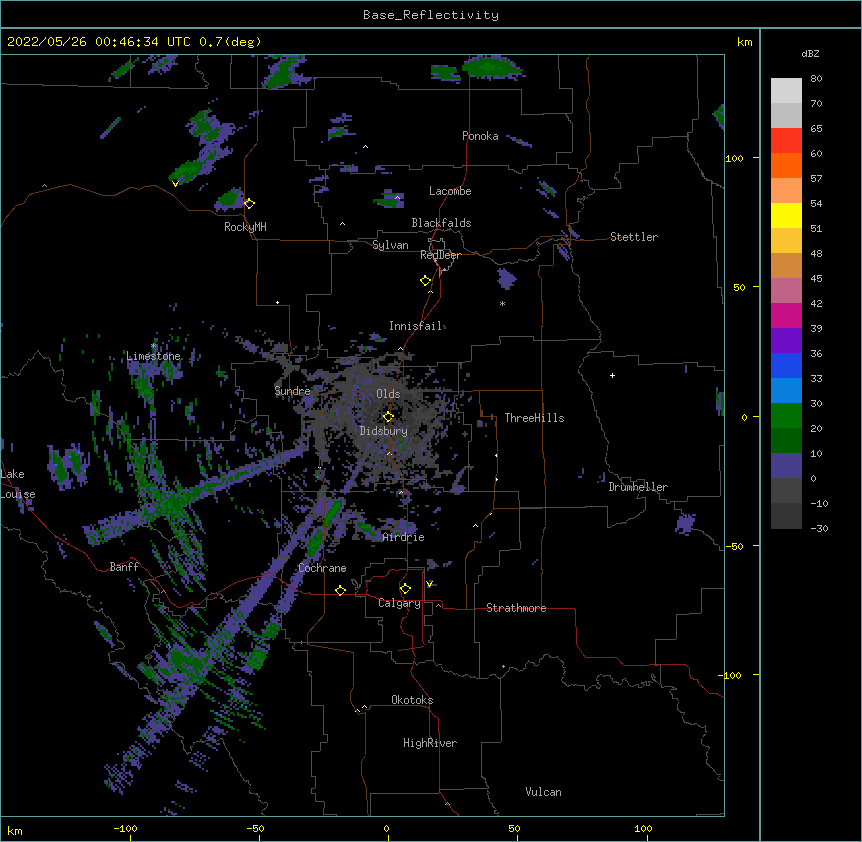Click the Base_Reflectivity title text
Screen dimensions: 862x842
coord(431,15)
